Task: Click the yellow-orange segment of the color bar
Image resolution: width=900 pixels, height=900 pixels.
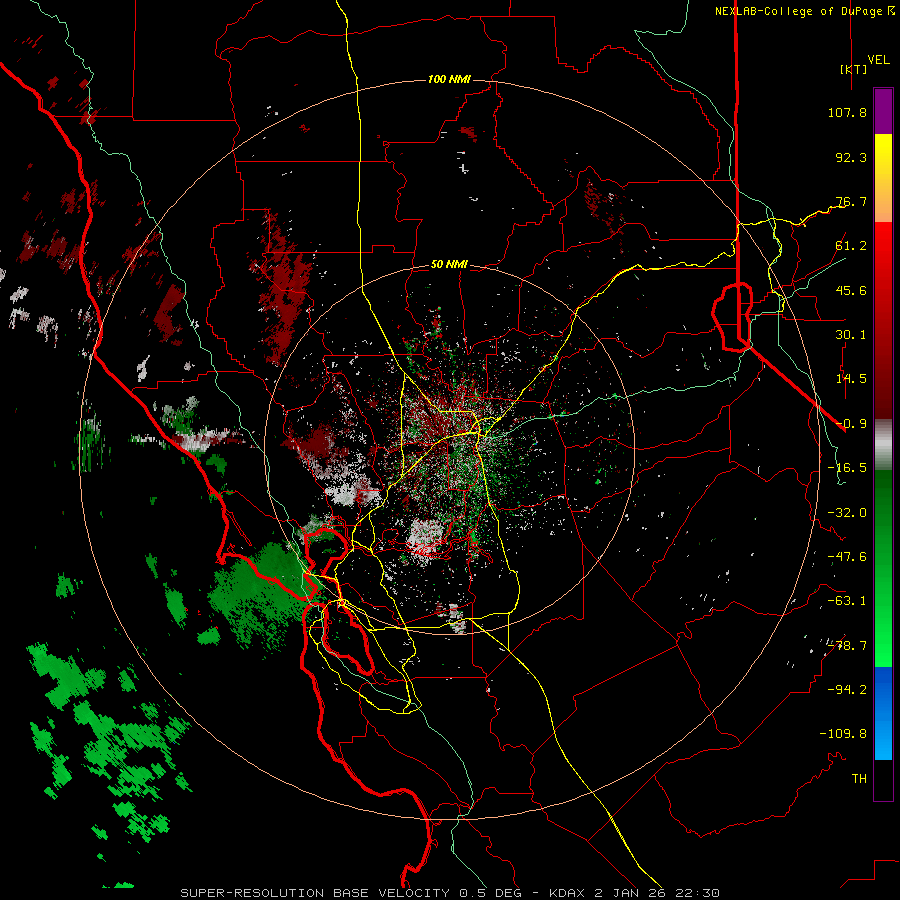Action: point(883,178)
